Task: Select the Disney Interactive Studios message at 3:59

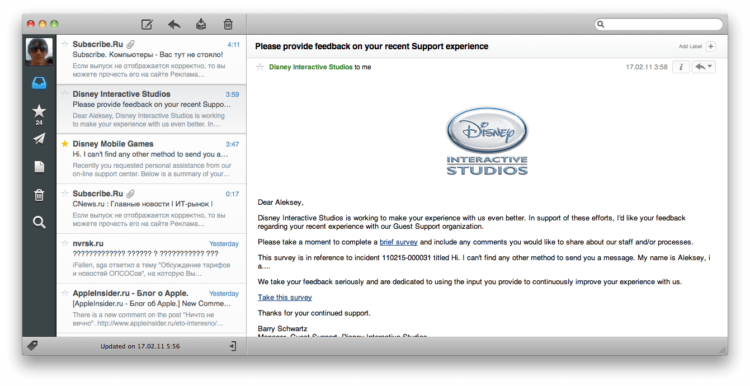Action: [x=152, y=109]
